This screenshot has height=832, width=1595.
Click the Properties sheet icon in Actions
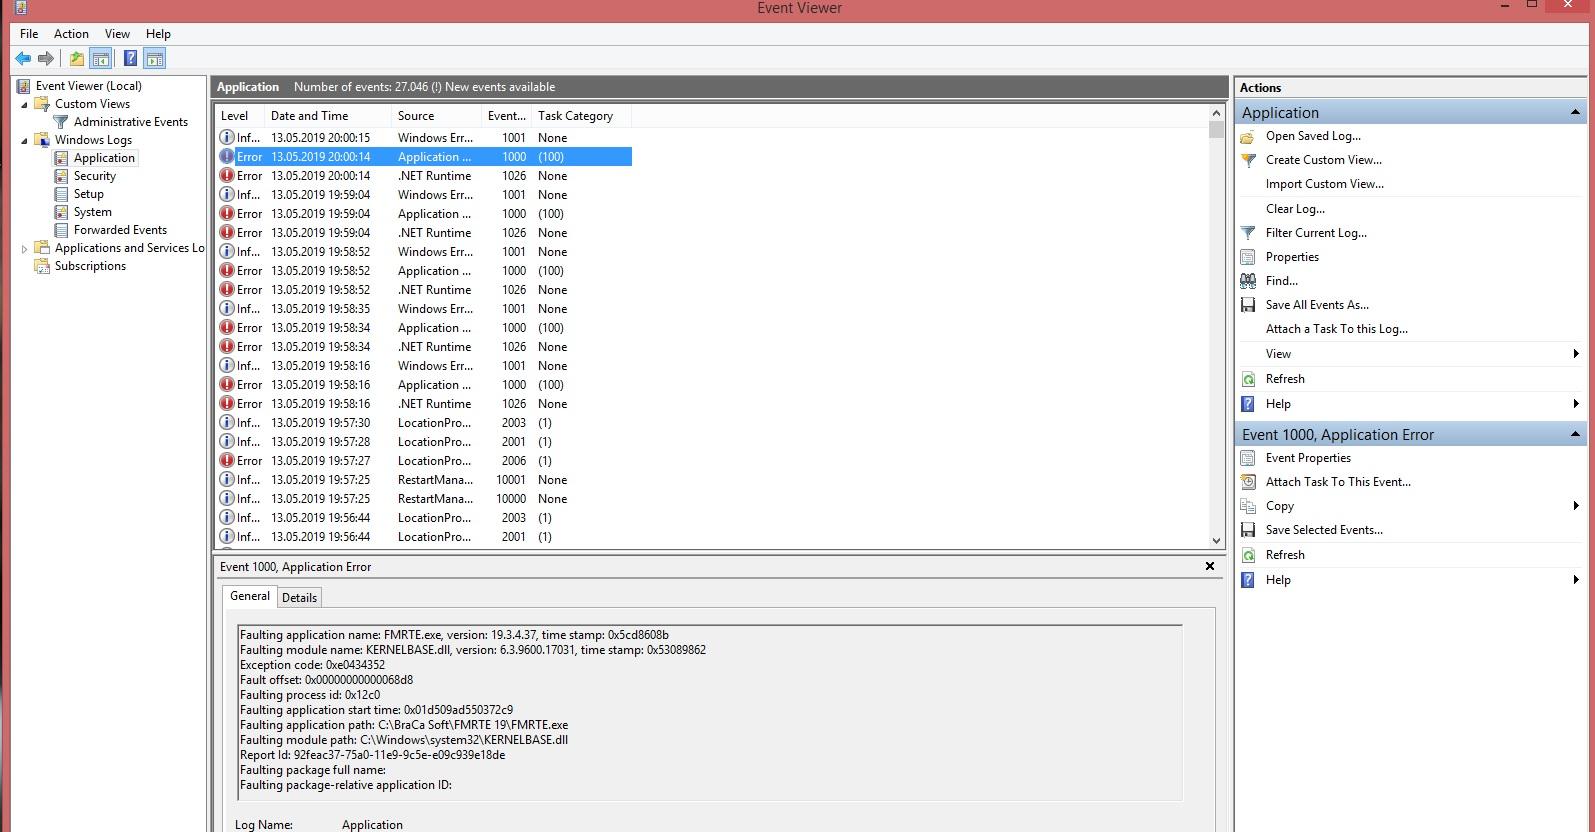[x=1248, y=257]
